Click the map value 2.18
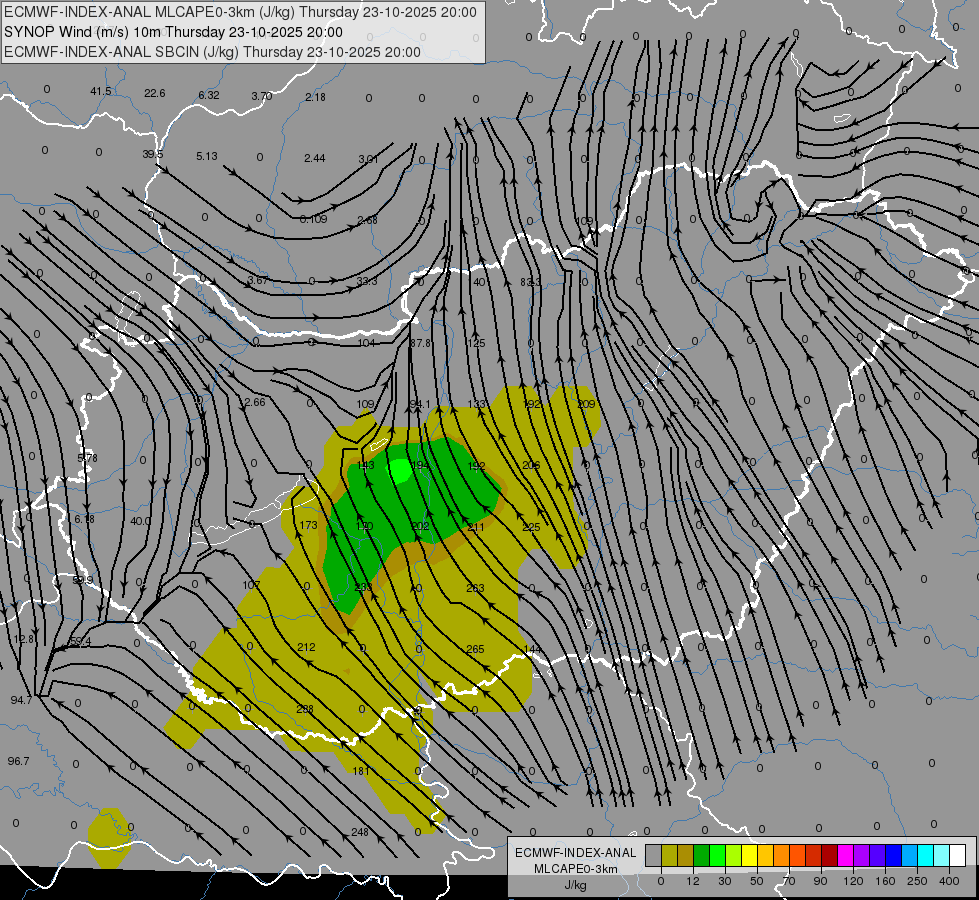Viewport: 979px width, 900px height. pos(315,97)
